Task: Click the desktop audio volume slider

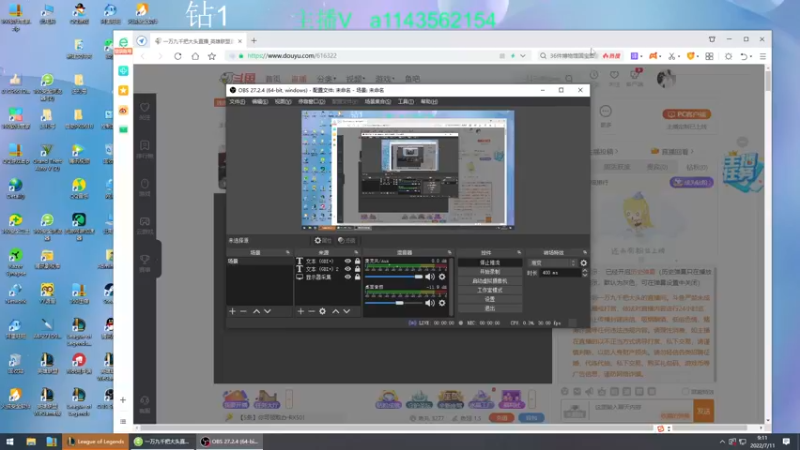Action: (393, 303)
